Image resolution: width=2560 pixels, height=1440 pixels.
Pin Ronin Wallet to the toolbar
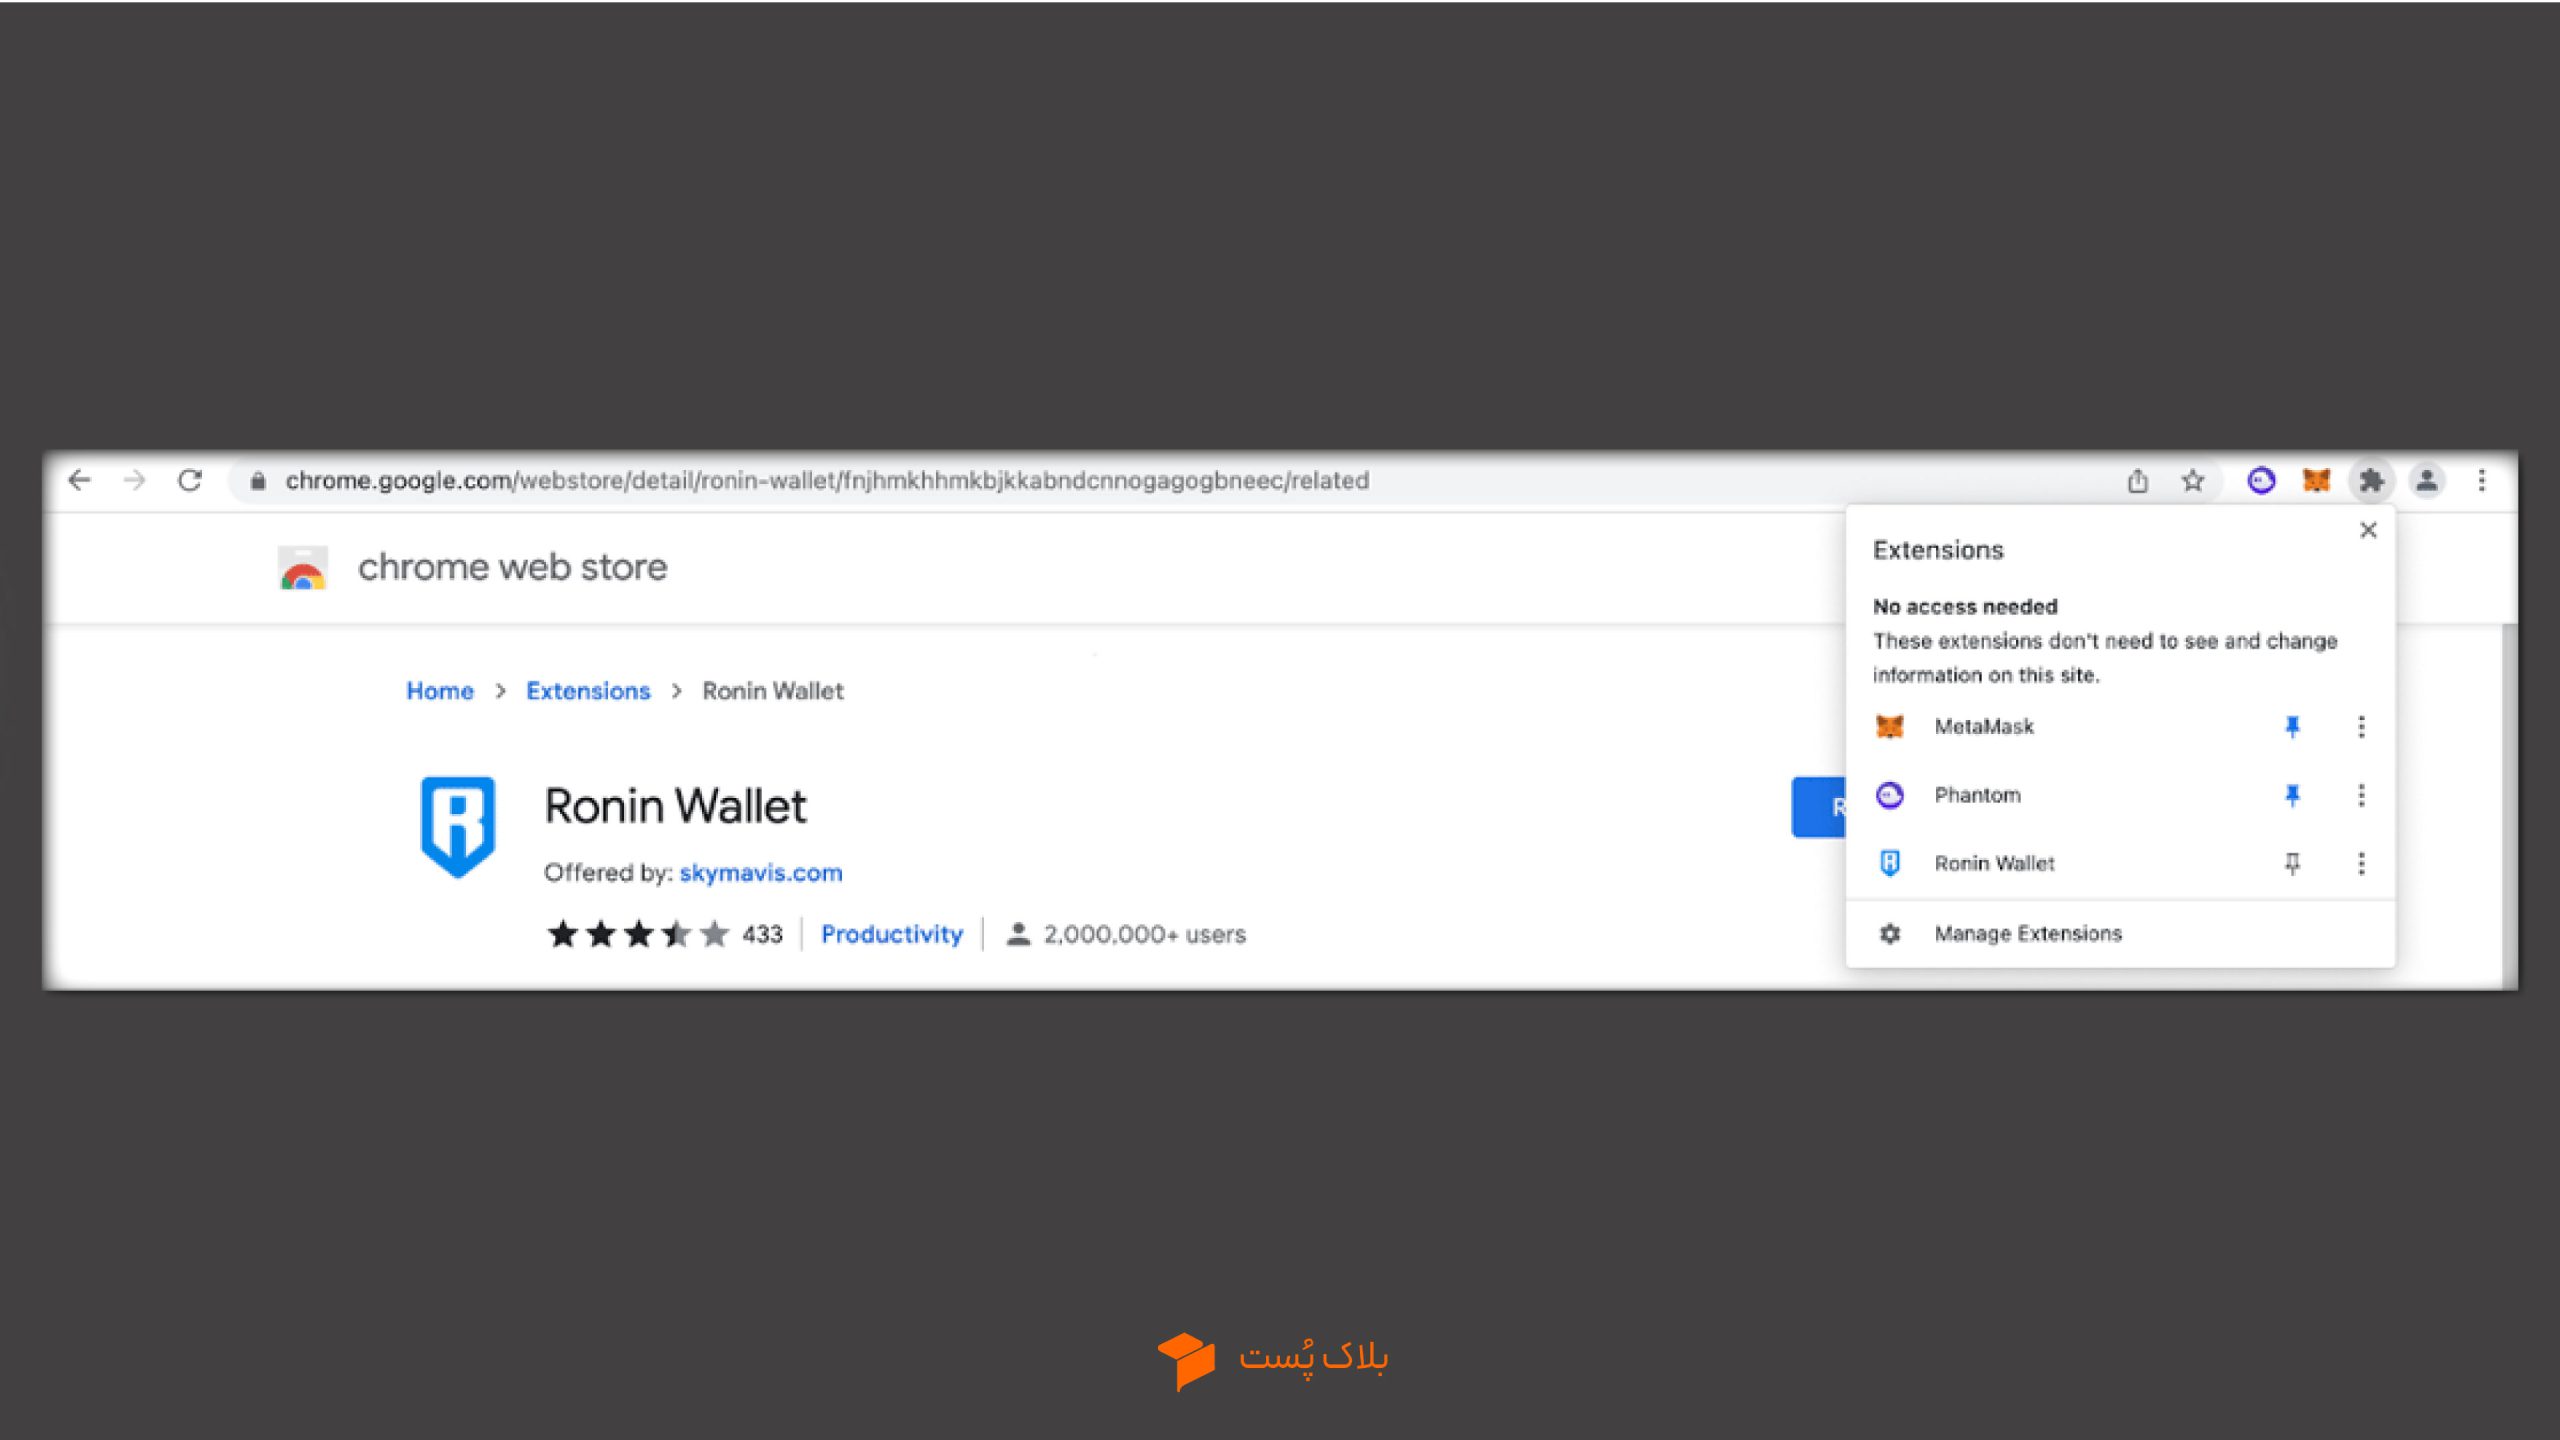click(2293, 863)
